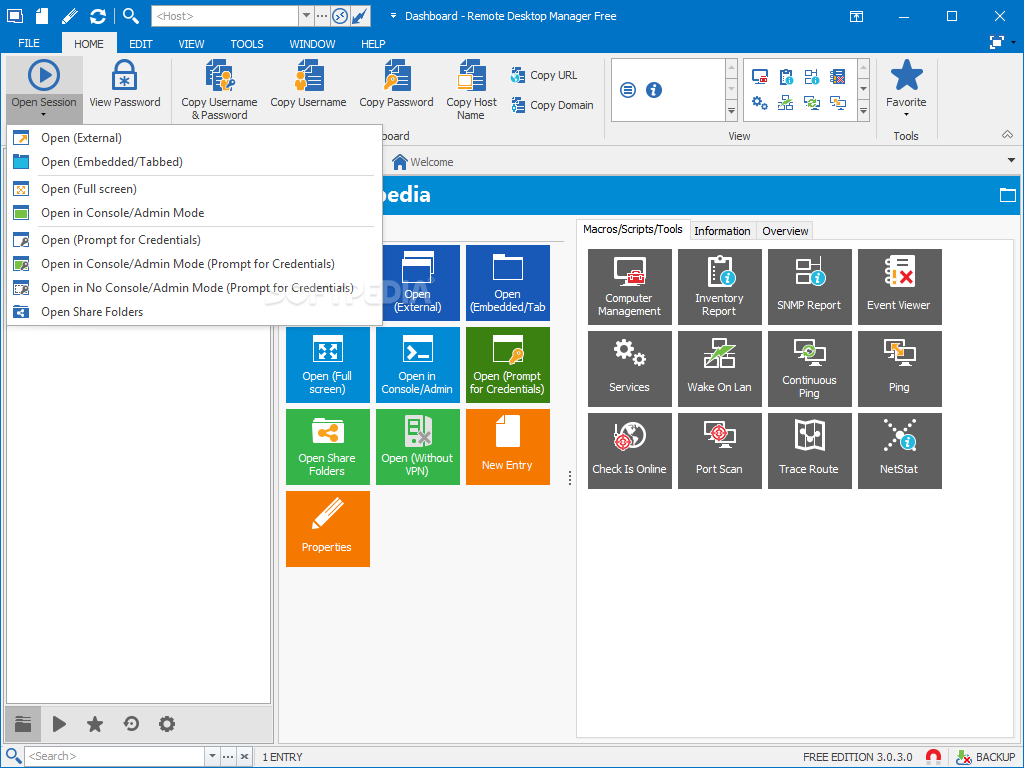1024x768 pixels.
Task: Open the Event Viewer tile
Action: [x=900, y=287]
